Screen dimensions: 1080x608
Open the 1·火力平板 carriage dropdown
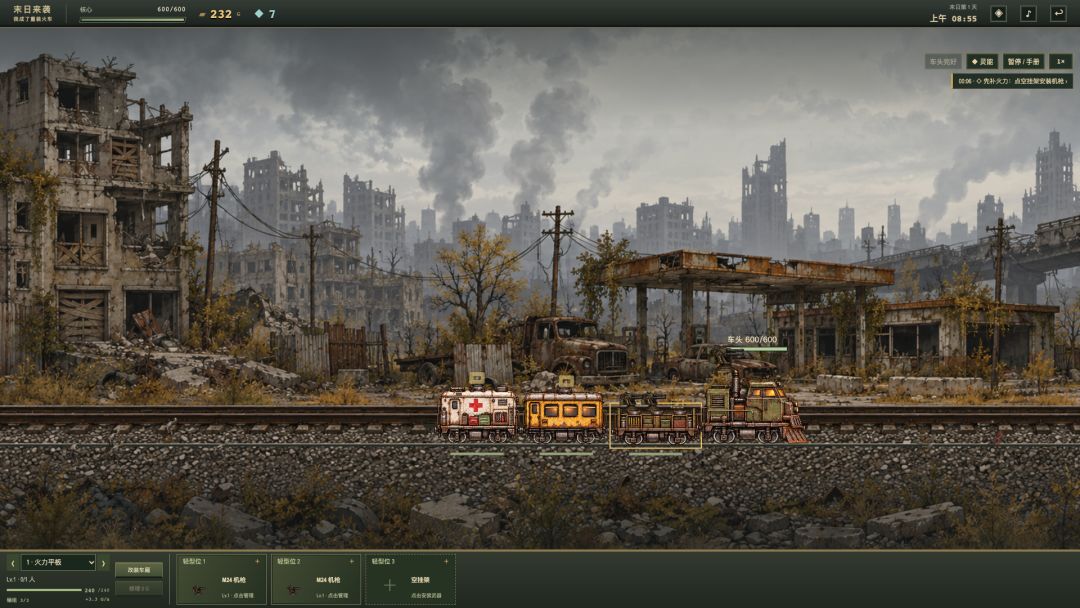pos(58,563)
